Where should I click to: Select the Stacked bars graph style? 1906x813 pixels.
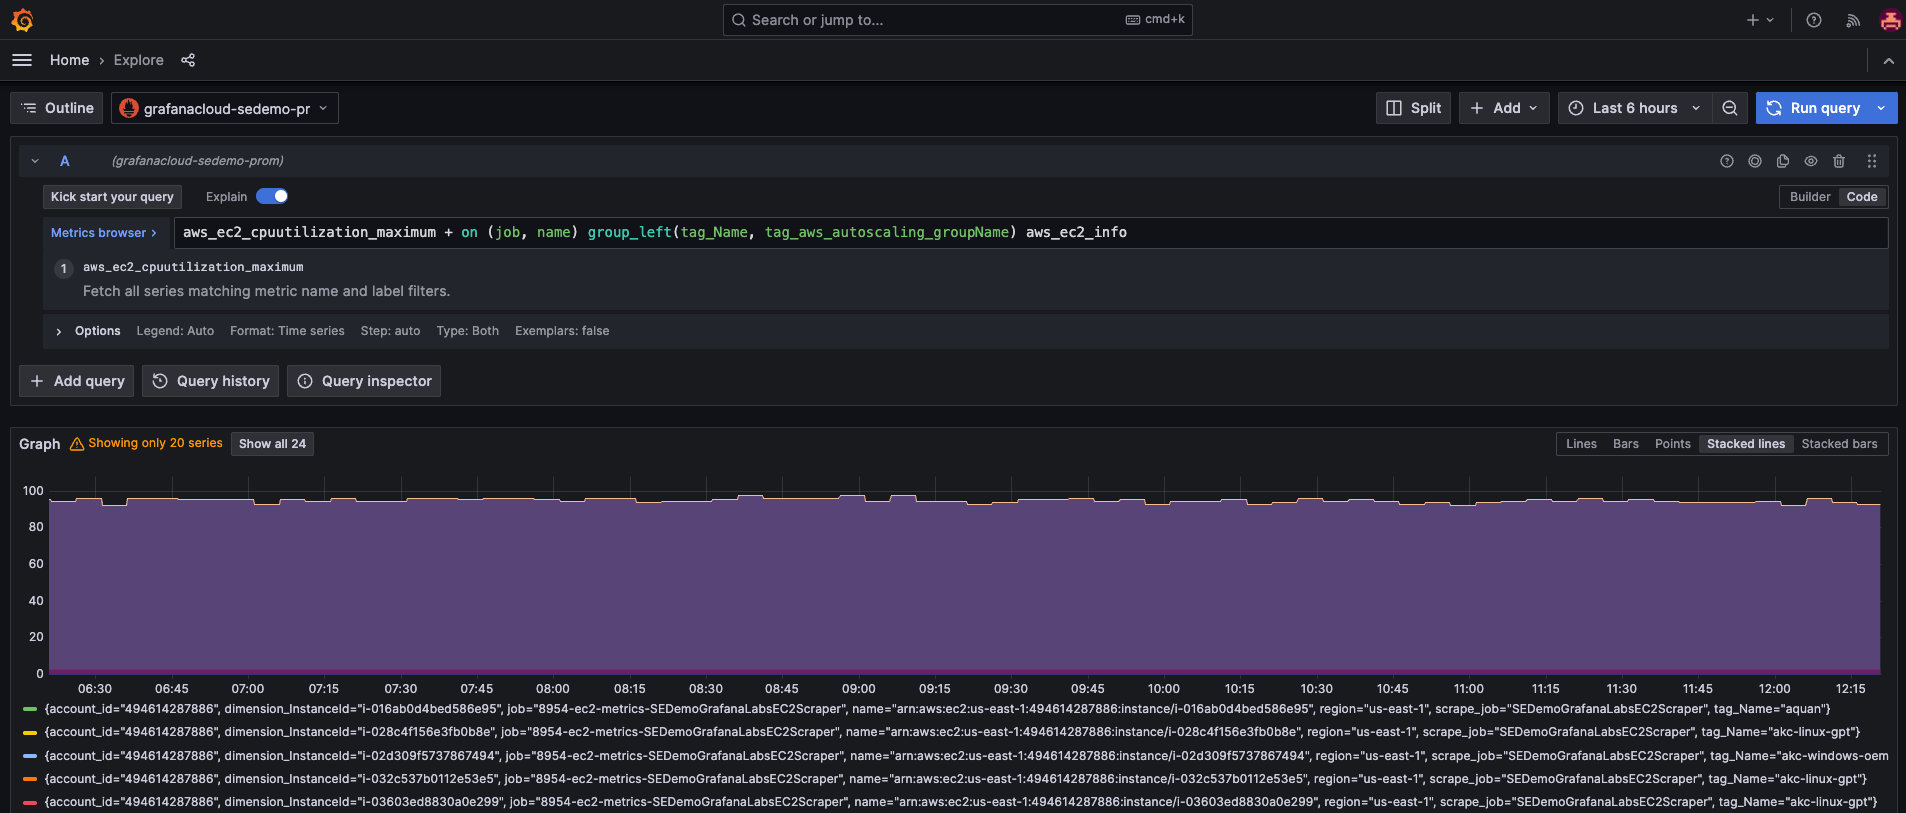(1839, 444)
